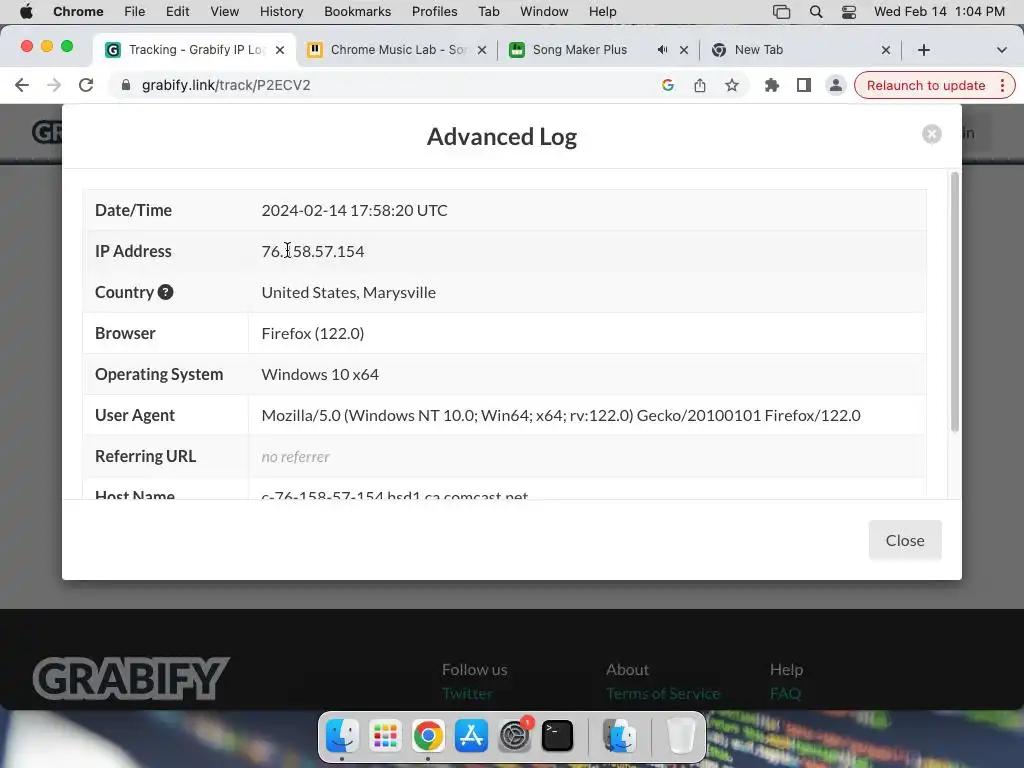
Task: Go back with the browser back arrow
Action: (22, 85)
